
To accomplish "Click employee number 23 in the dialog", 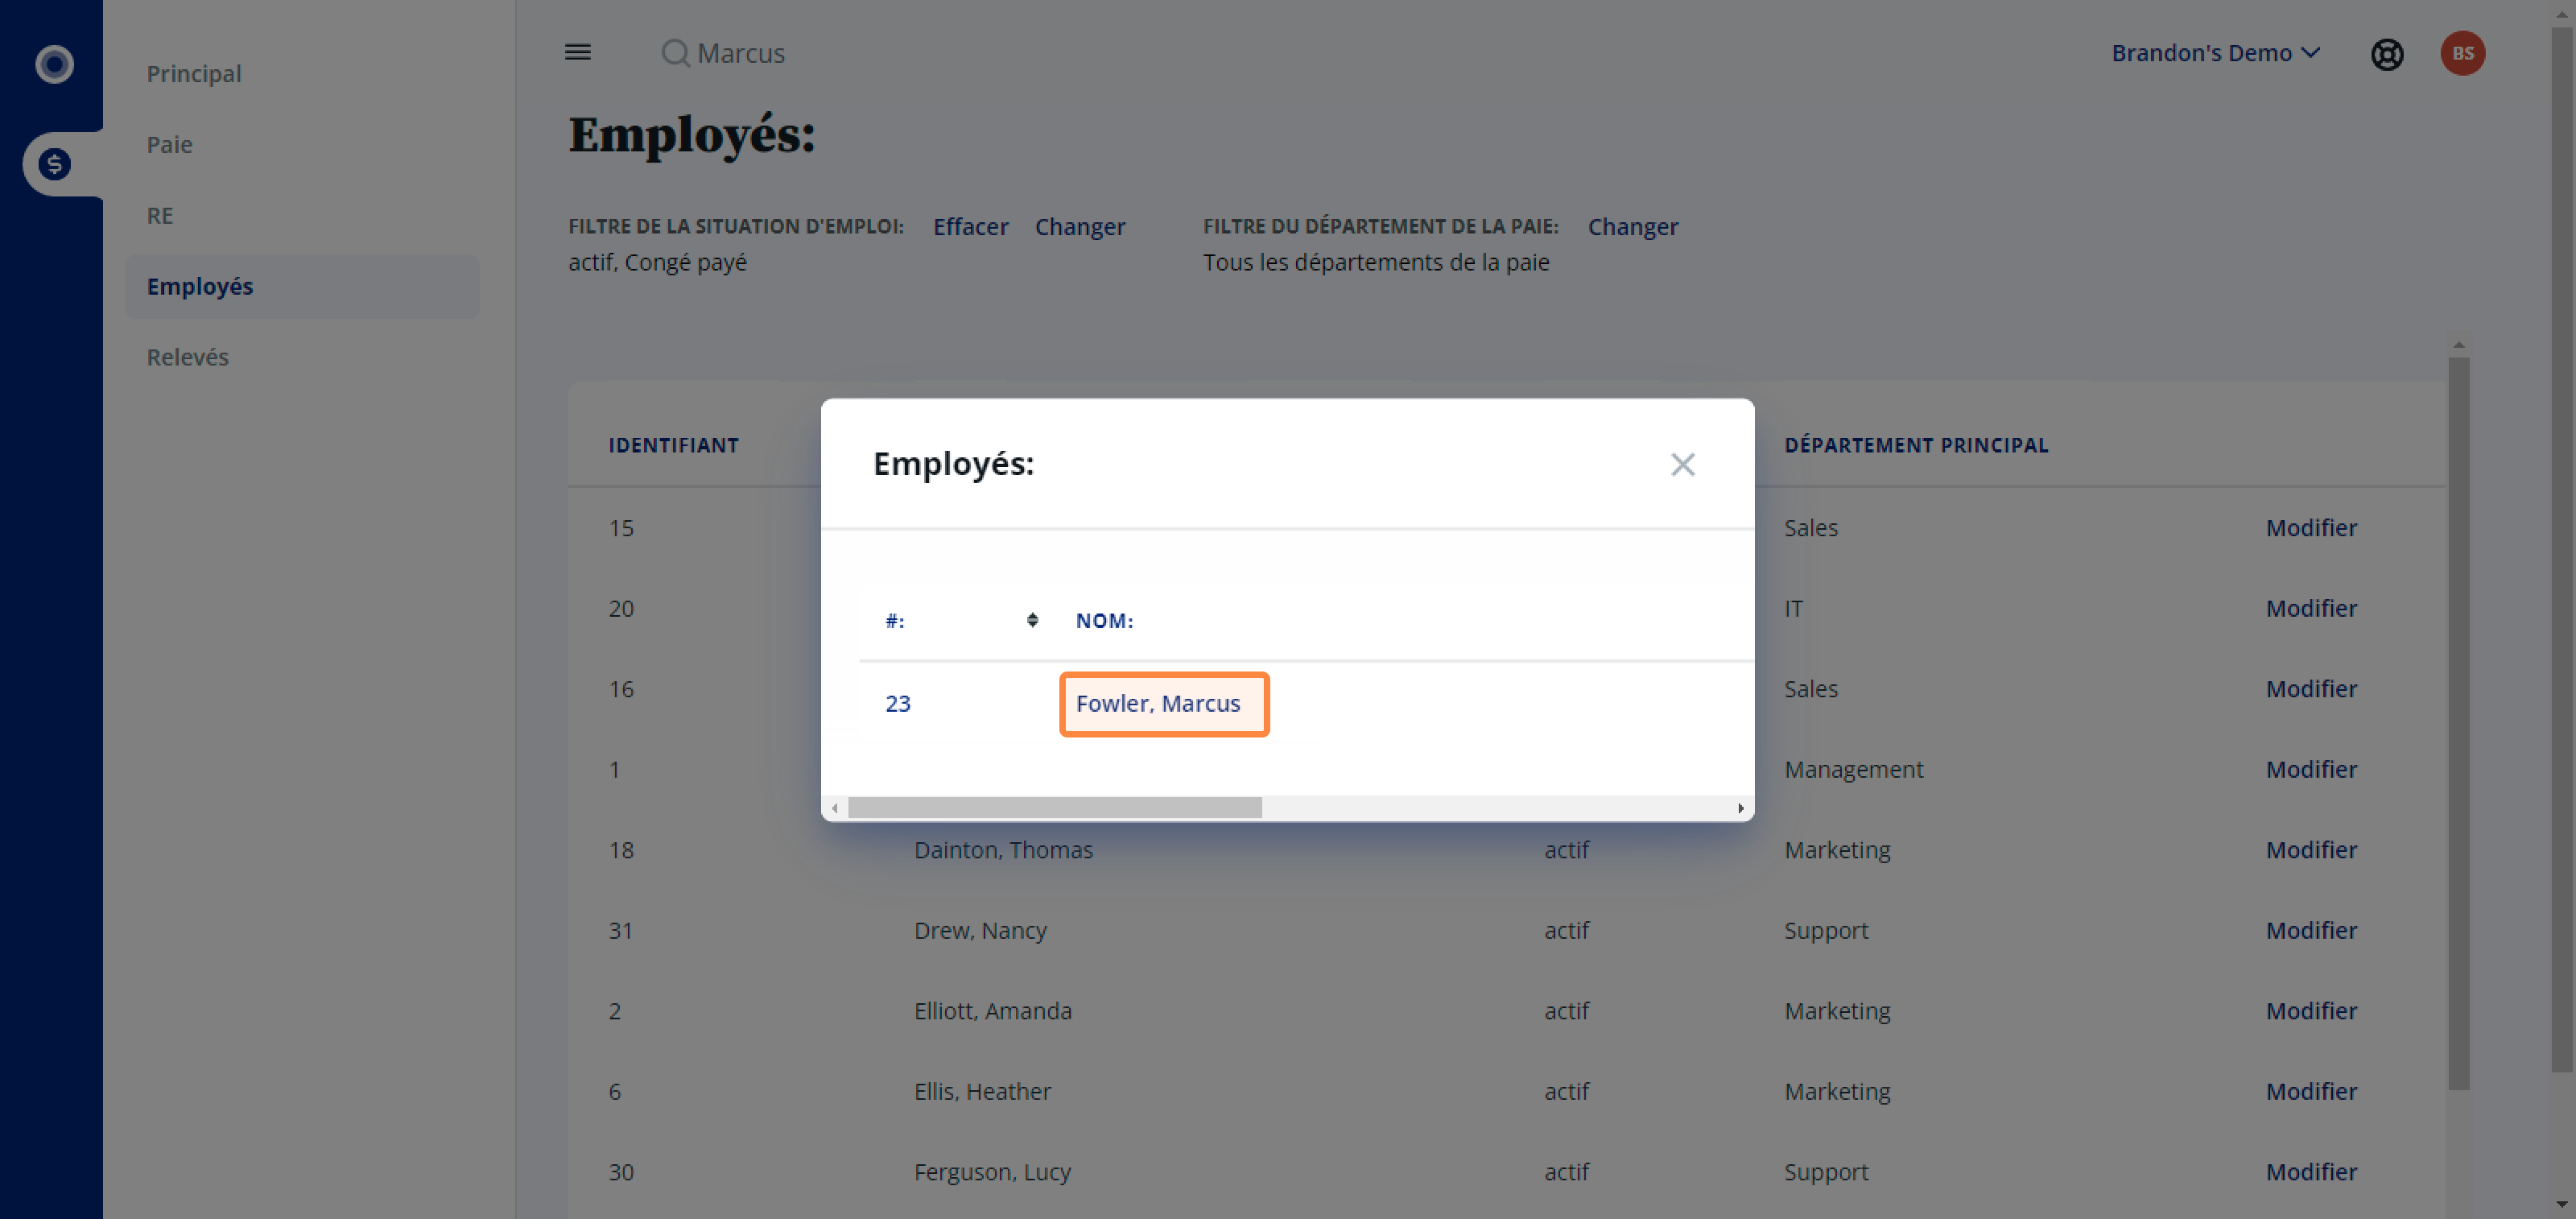I will click(x=897, y=704).
